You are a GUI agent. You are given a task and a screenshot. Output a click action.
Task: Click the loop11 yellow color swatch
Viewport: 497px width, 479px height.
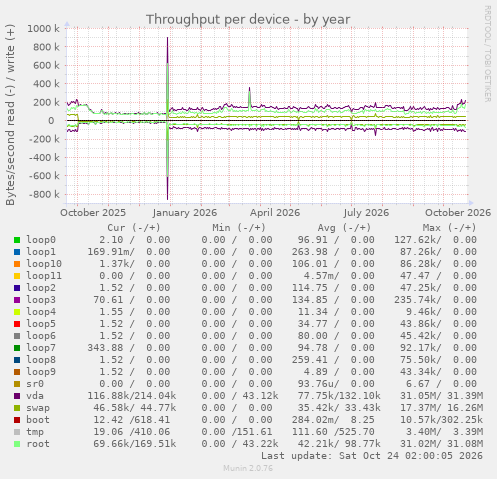17,276
